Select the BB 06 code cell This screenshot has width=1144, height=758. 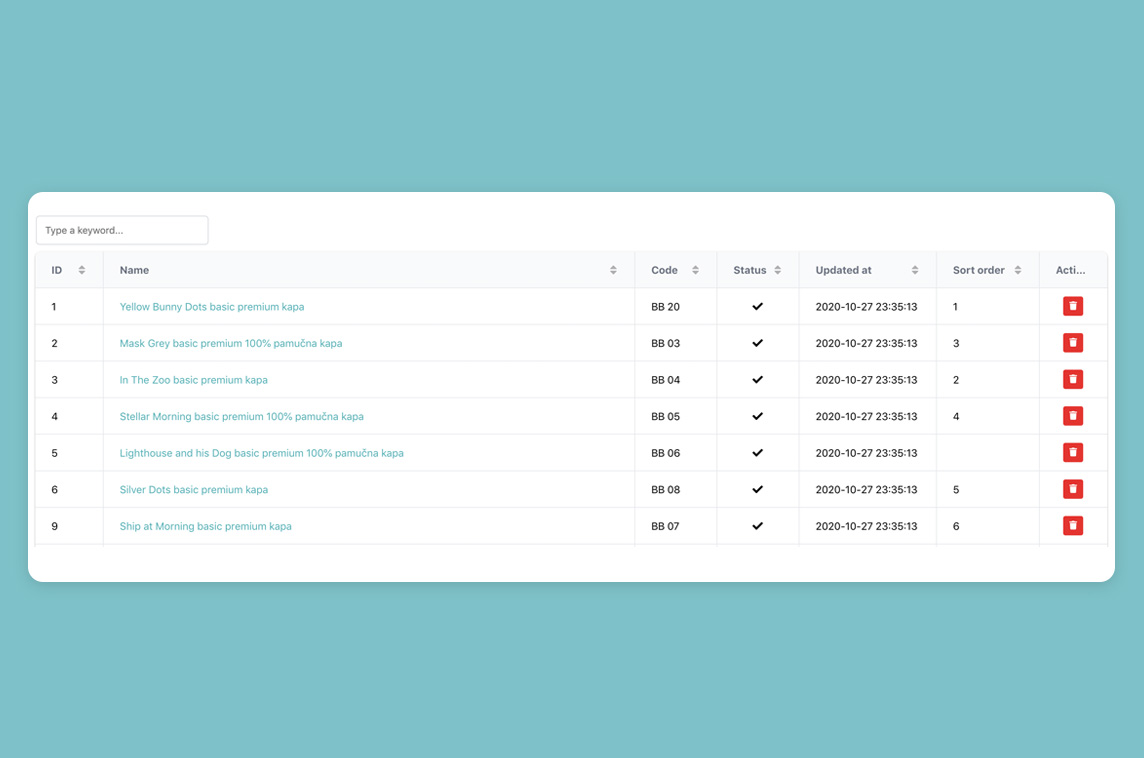coord(665,452)
